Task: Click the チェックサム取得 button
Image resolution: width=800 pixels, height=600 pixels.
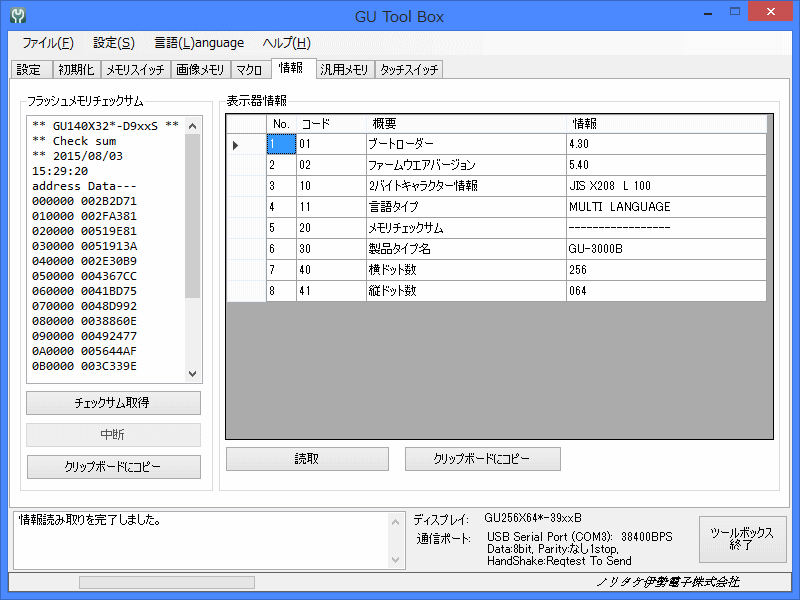Action: click(x=113, y=403)
